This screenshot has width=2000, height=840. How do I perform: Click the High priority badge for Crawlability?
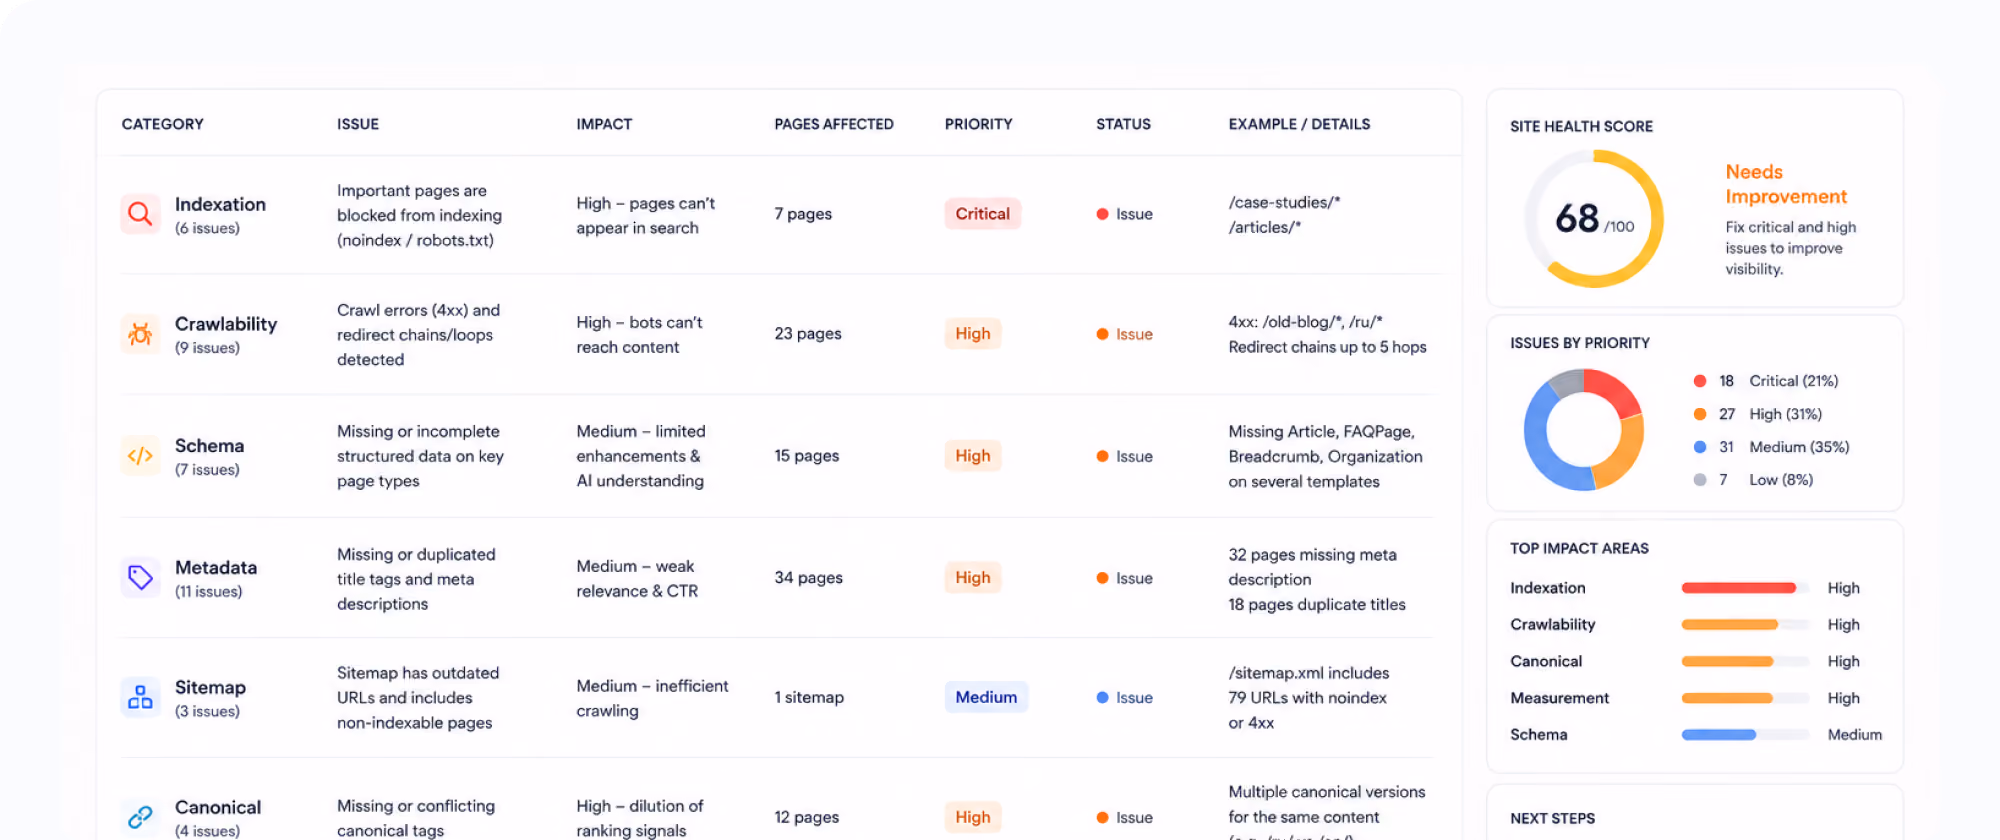tap(972, 334)
